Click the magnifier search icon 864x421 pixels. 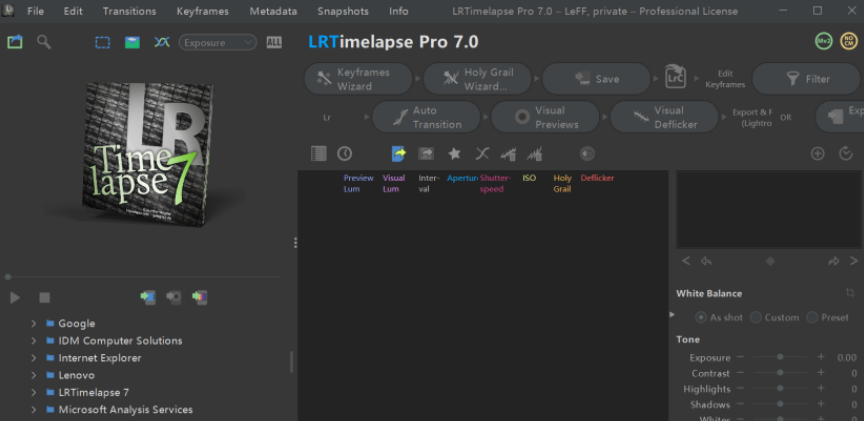[44, 42]
